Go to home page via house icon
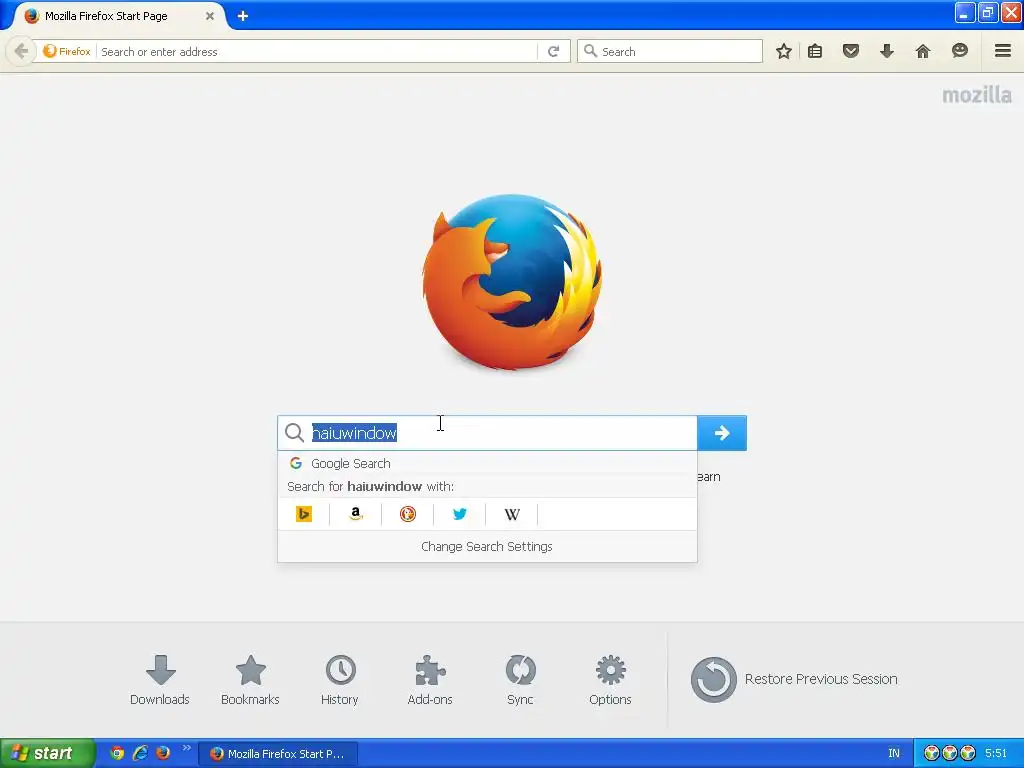The height and width of the screenshot is (768, 1024). pyautogui.click(x=922, y=51)
